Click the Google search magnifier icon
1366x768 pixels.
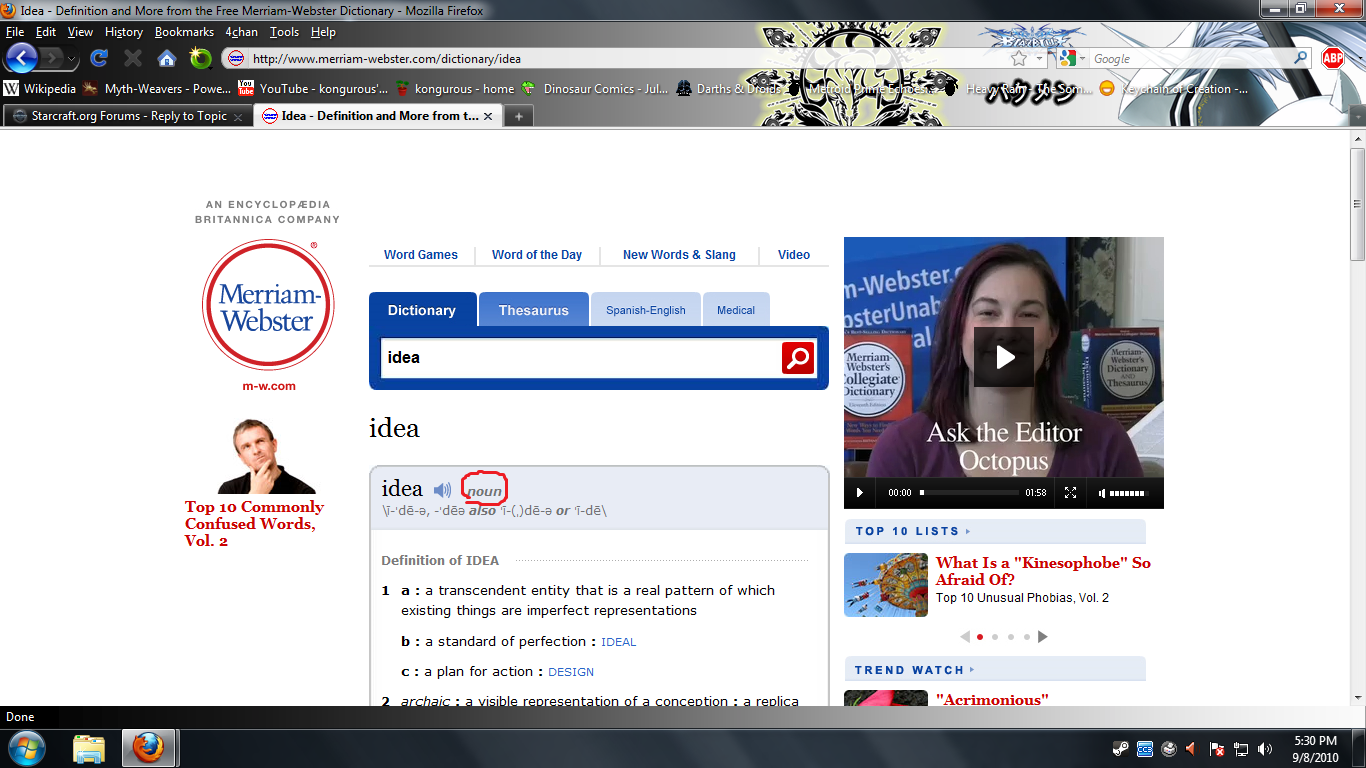click(1301, 59)
